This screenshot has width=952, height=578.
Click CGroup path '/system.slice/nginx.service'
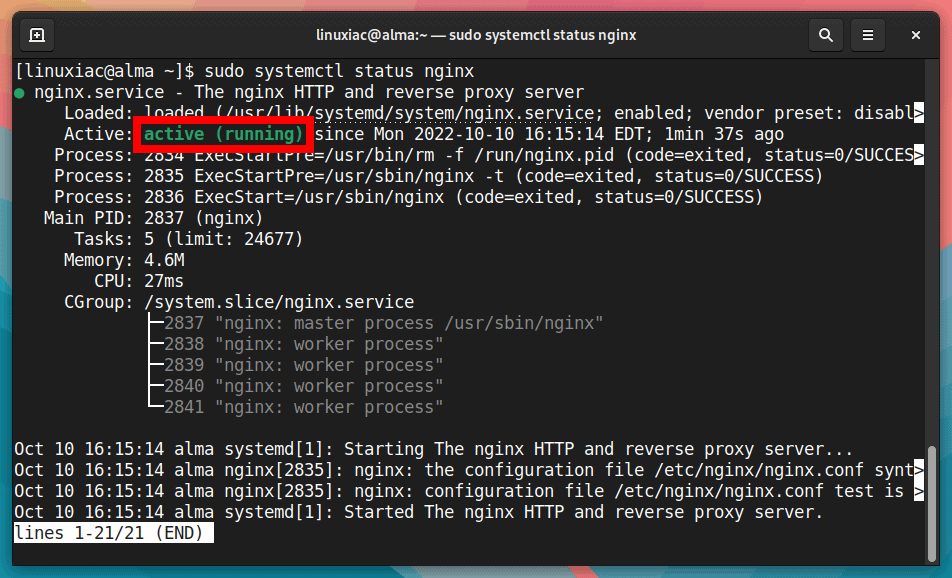pyautogui.click(x=279, y=302)
